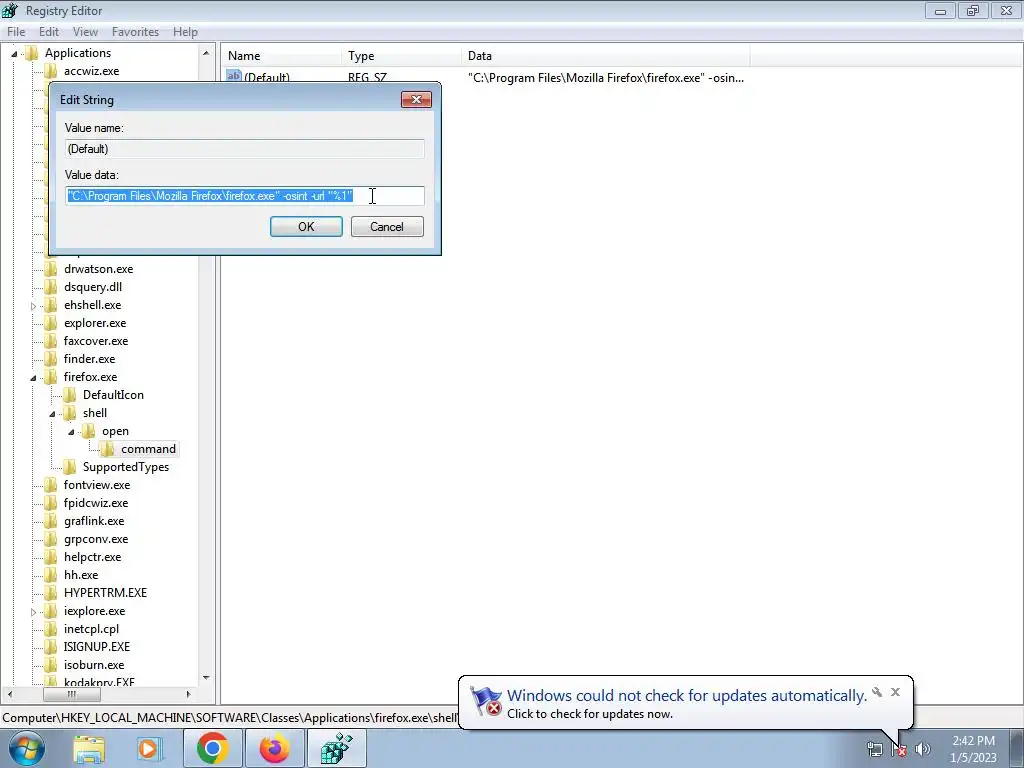Open Firefox from the taskbar
This screenshot has width=1024, height=768.
tap(274, 748)
